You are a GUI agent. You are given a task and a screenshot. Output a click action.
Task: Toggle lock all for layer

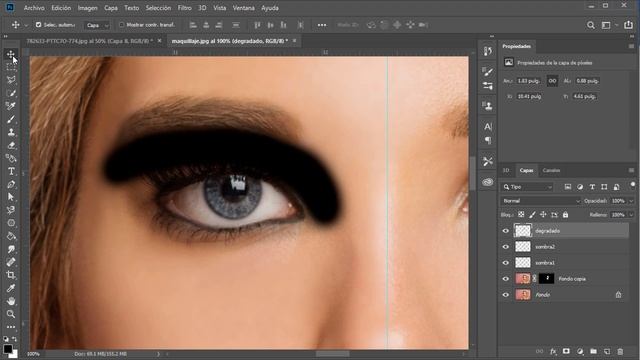pyautogui.click(x=565, y=215)
